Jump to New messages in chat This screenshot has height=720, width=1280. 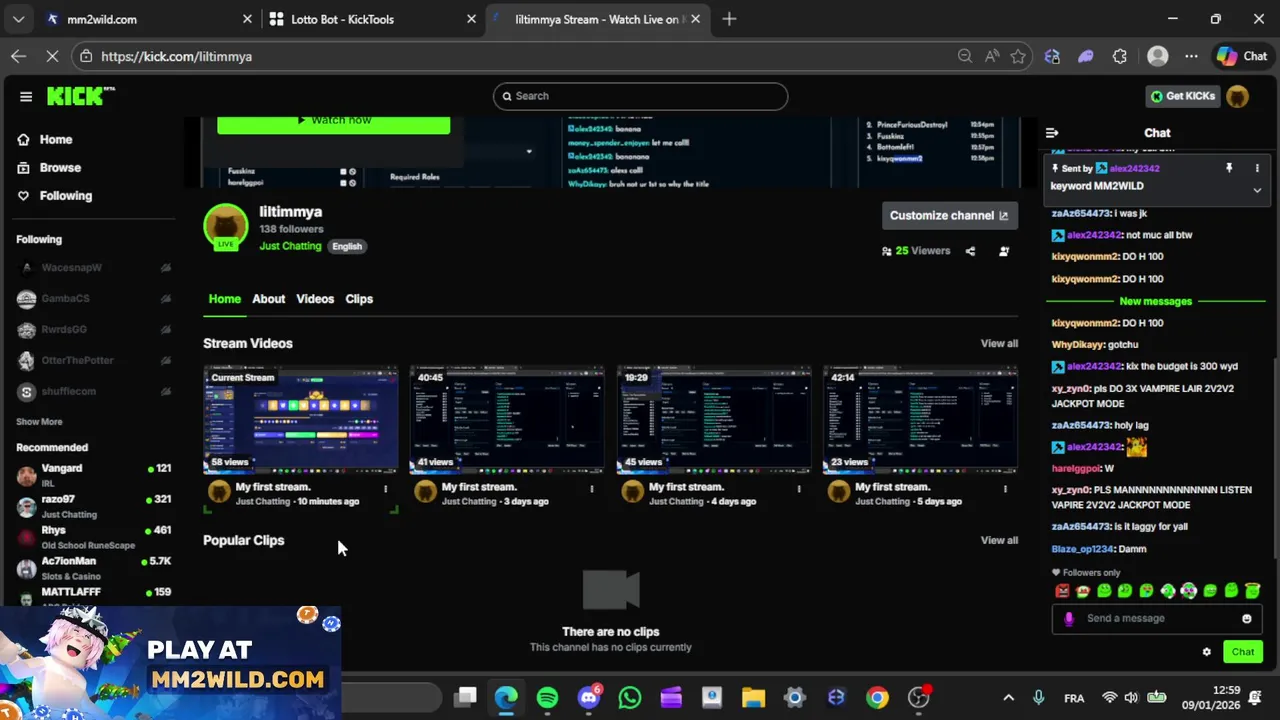[1156, 301]
